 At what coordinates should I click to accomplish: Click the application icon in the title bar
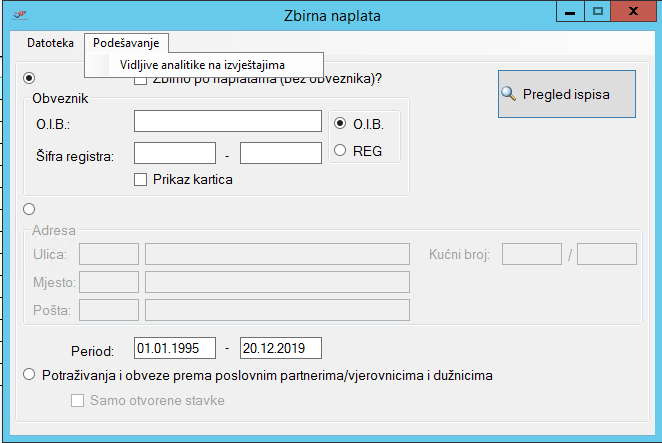pyautogui.click(x=16, y=14)
